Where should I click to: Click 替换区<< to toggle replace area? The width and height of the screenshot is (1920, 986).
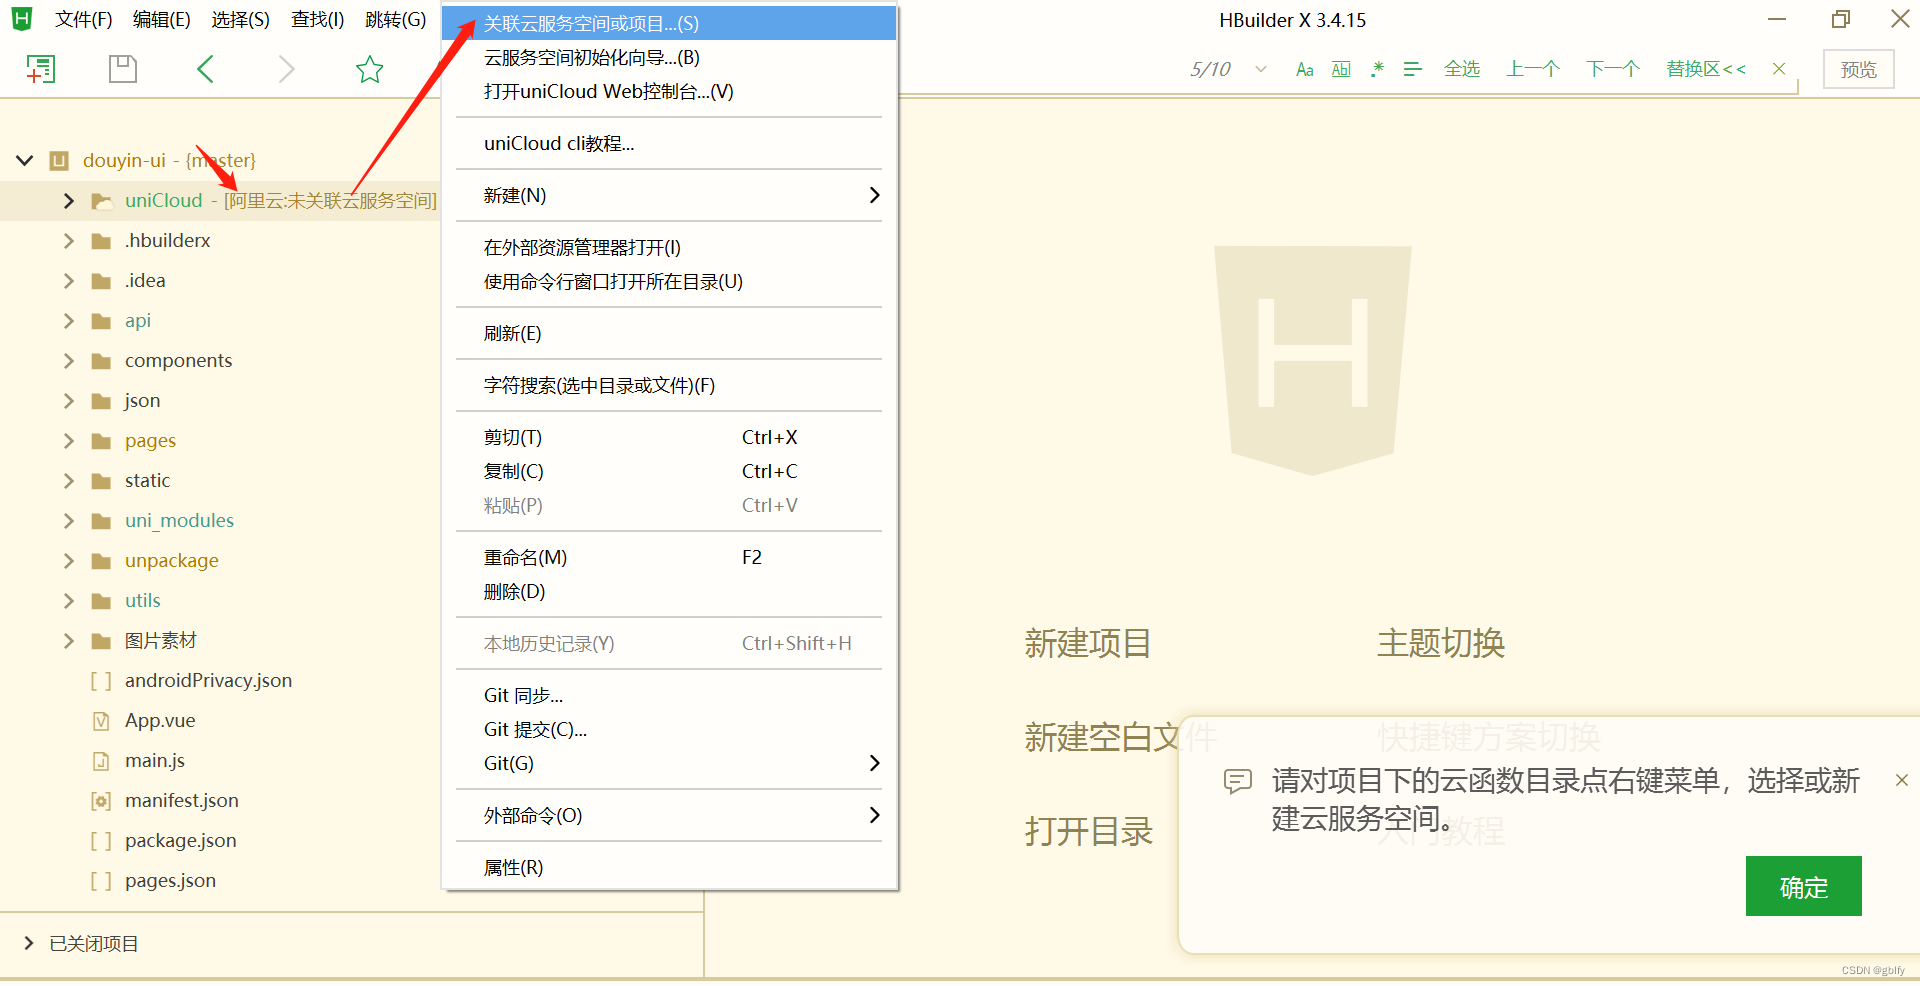pos(1706,69)
